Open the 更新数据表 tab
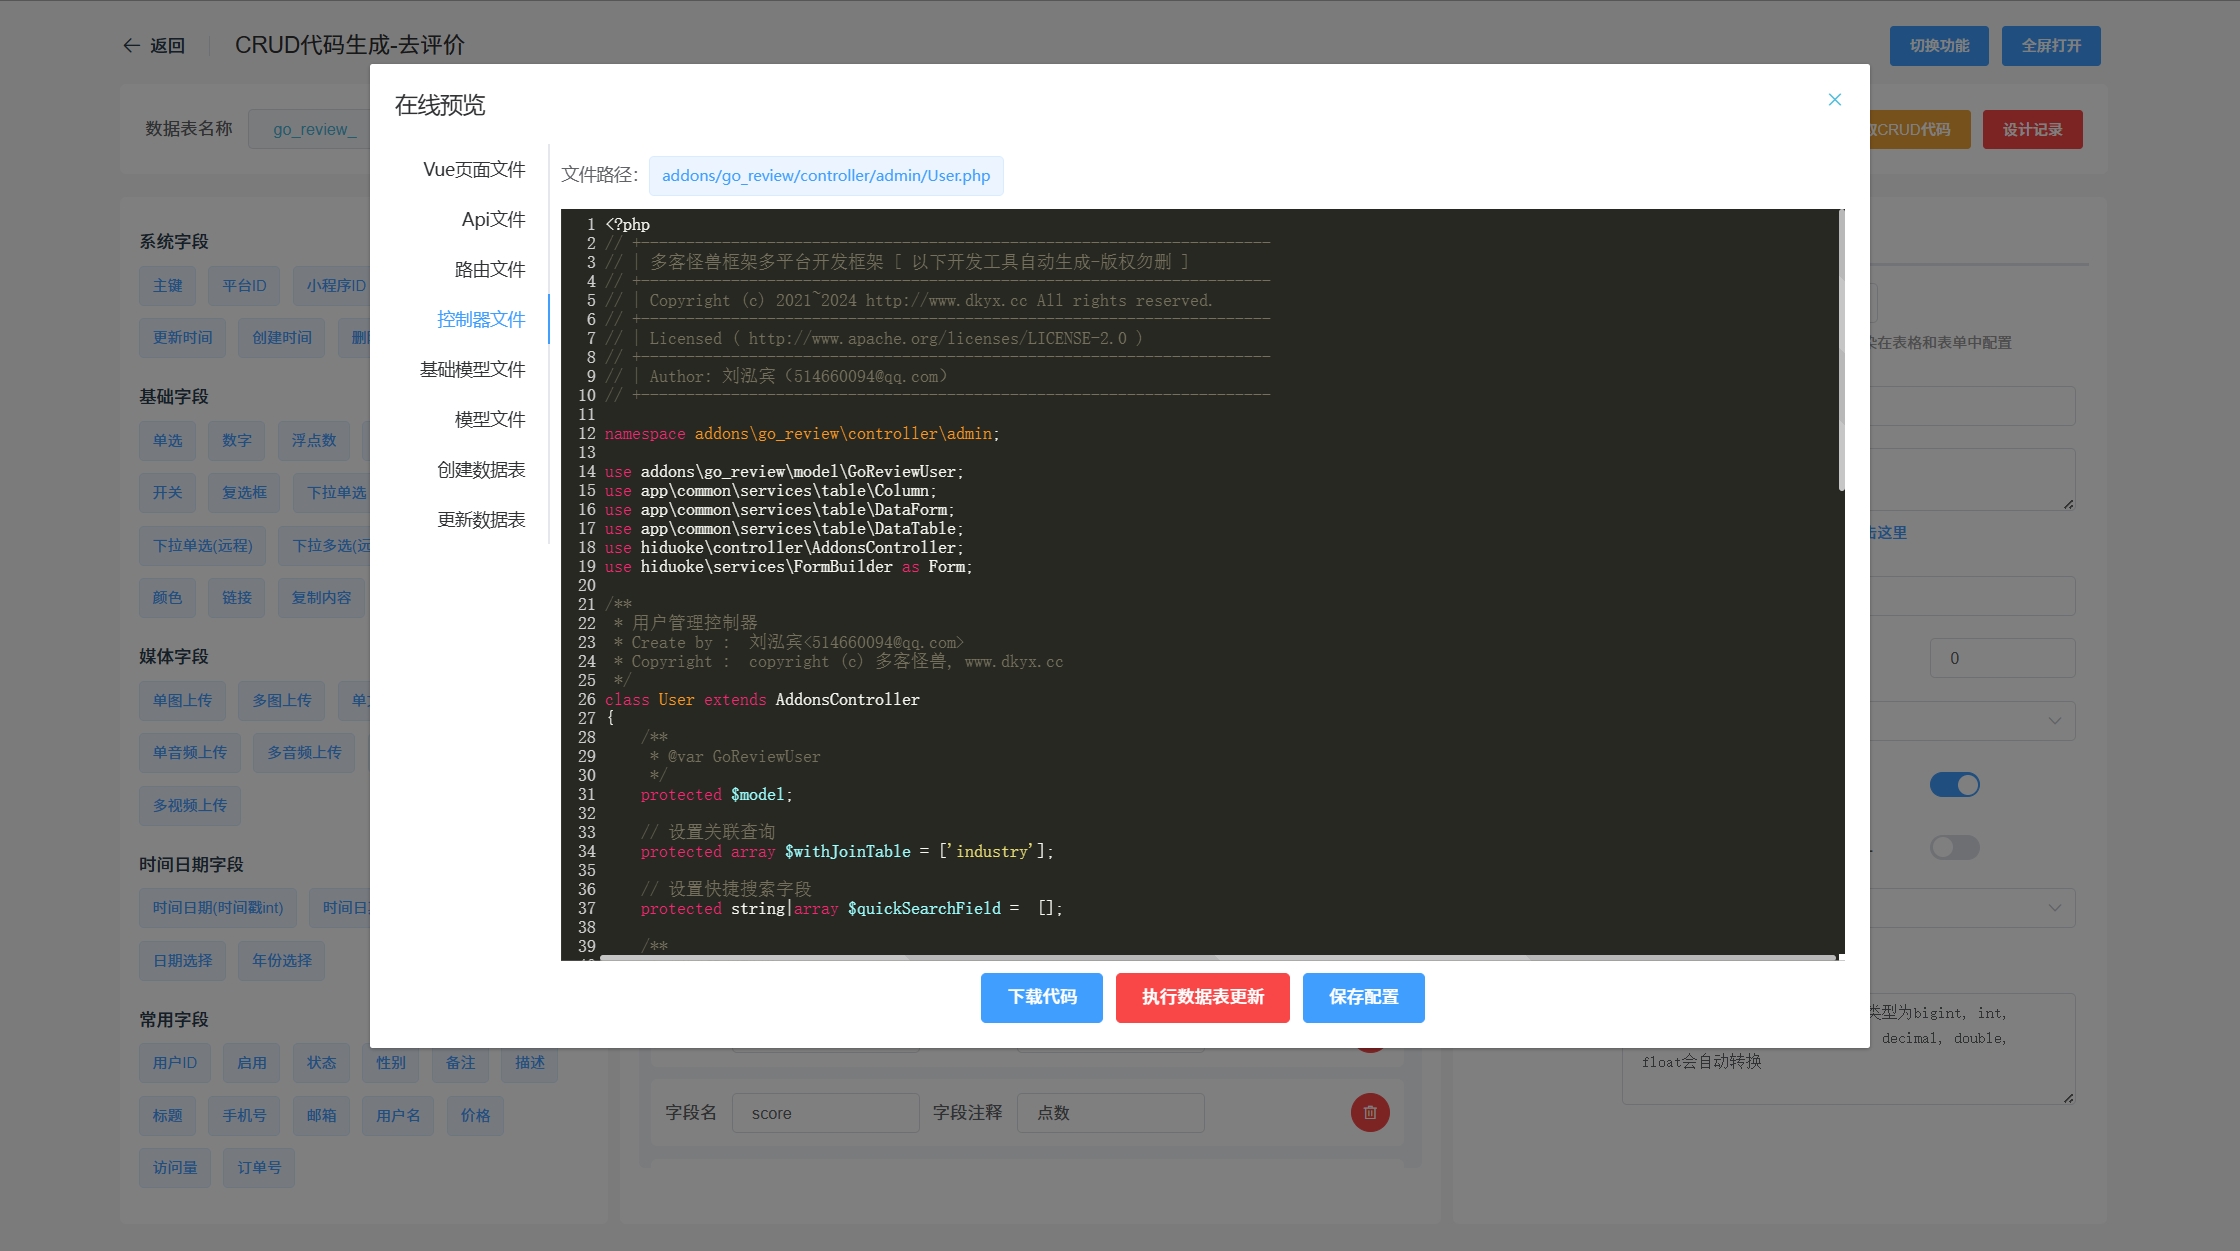This screenshot has width=2240, height=1251. 480,519
